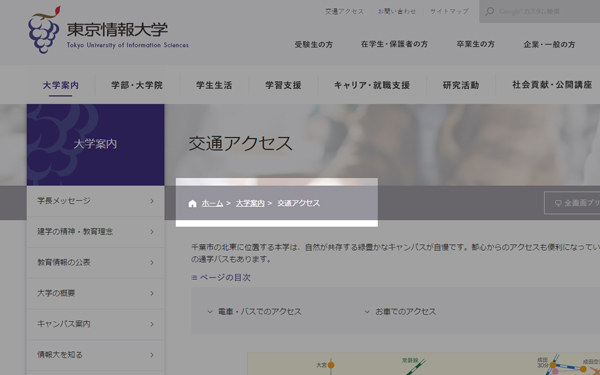Open 大学の概要 sidebar item

[x=96, y=293]
